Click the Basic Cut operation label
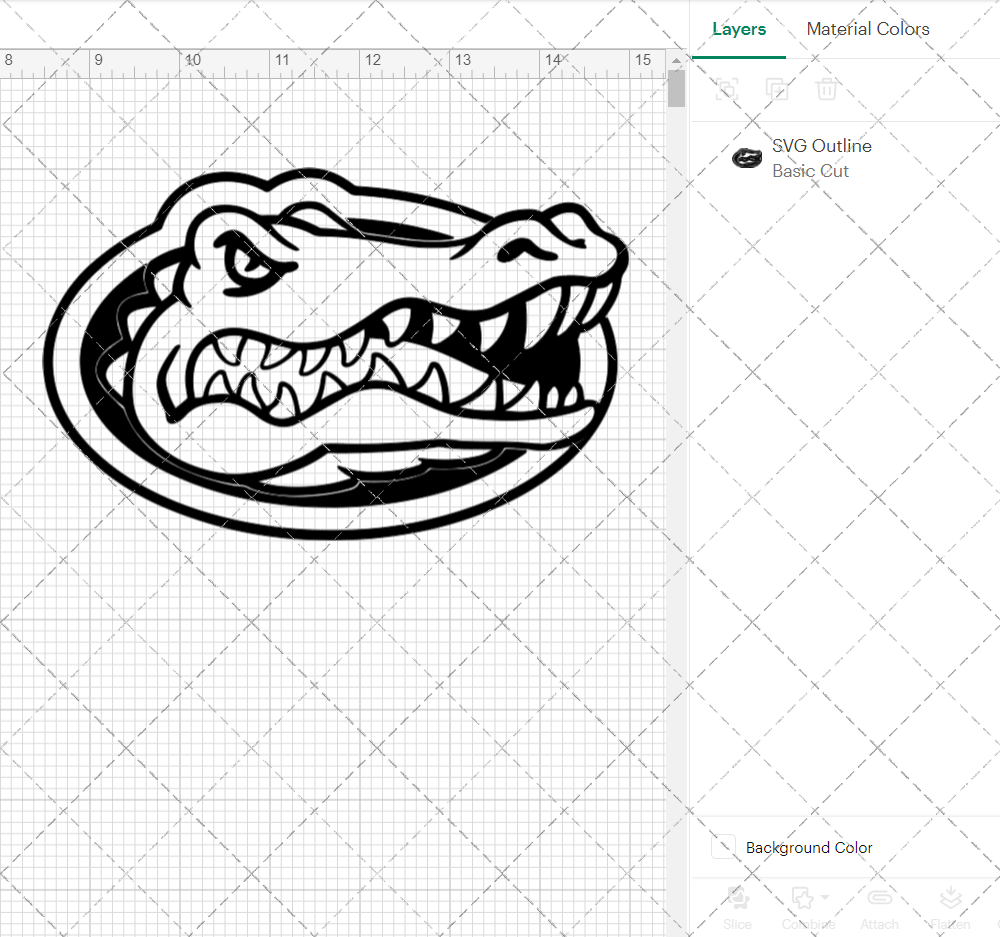 tap(810, 171)
